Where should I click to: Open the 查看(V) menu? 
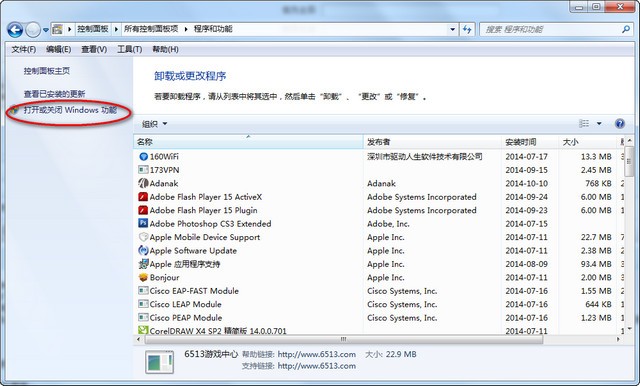click(x=94, y=49)
